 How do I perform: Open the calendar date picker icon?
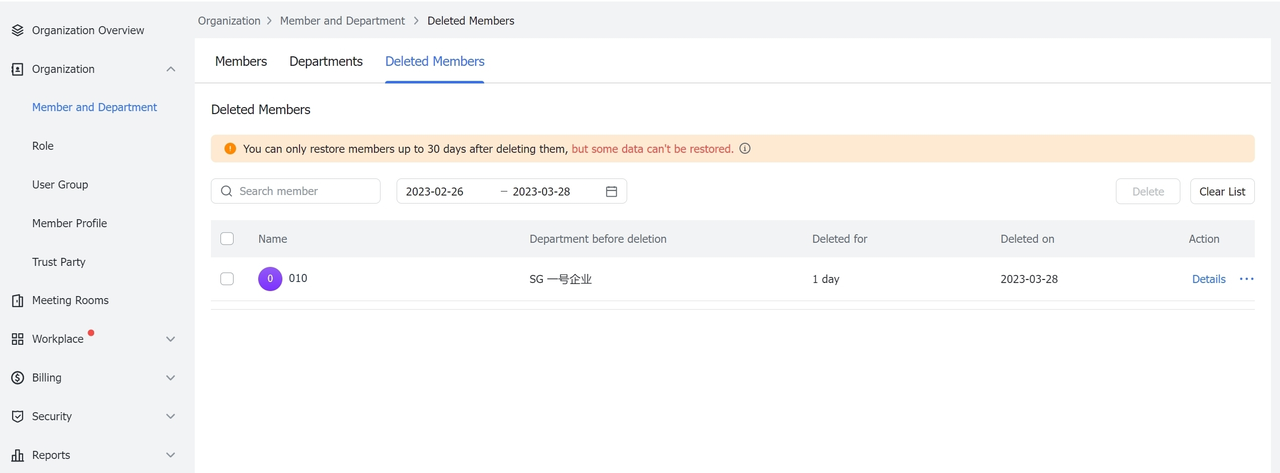(611, 191)
